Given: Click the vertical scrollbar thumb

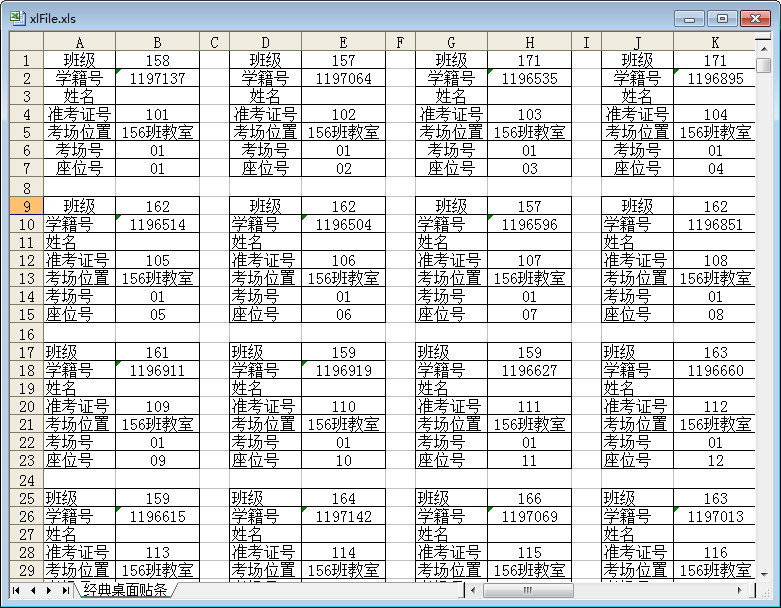Looking at the screenshot, I should pos(764,65).
